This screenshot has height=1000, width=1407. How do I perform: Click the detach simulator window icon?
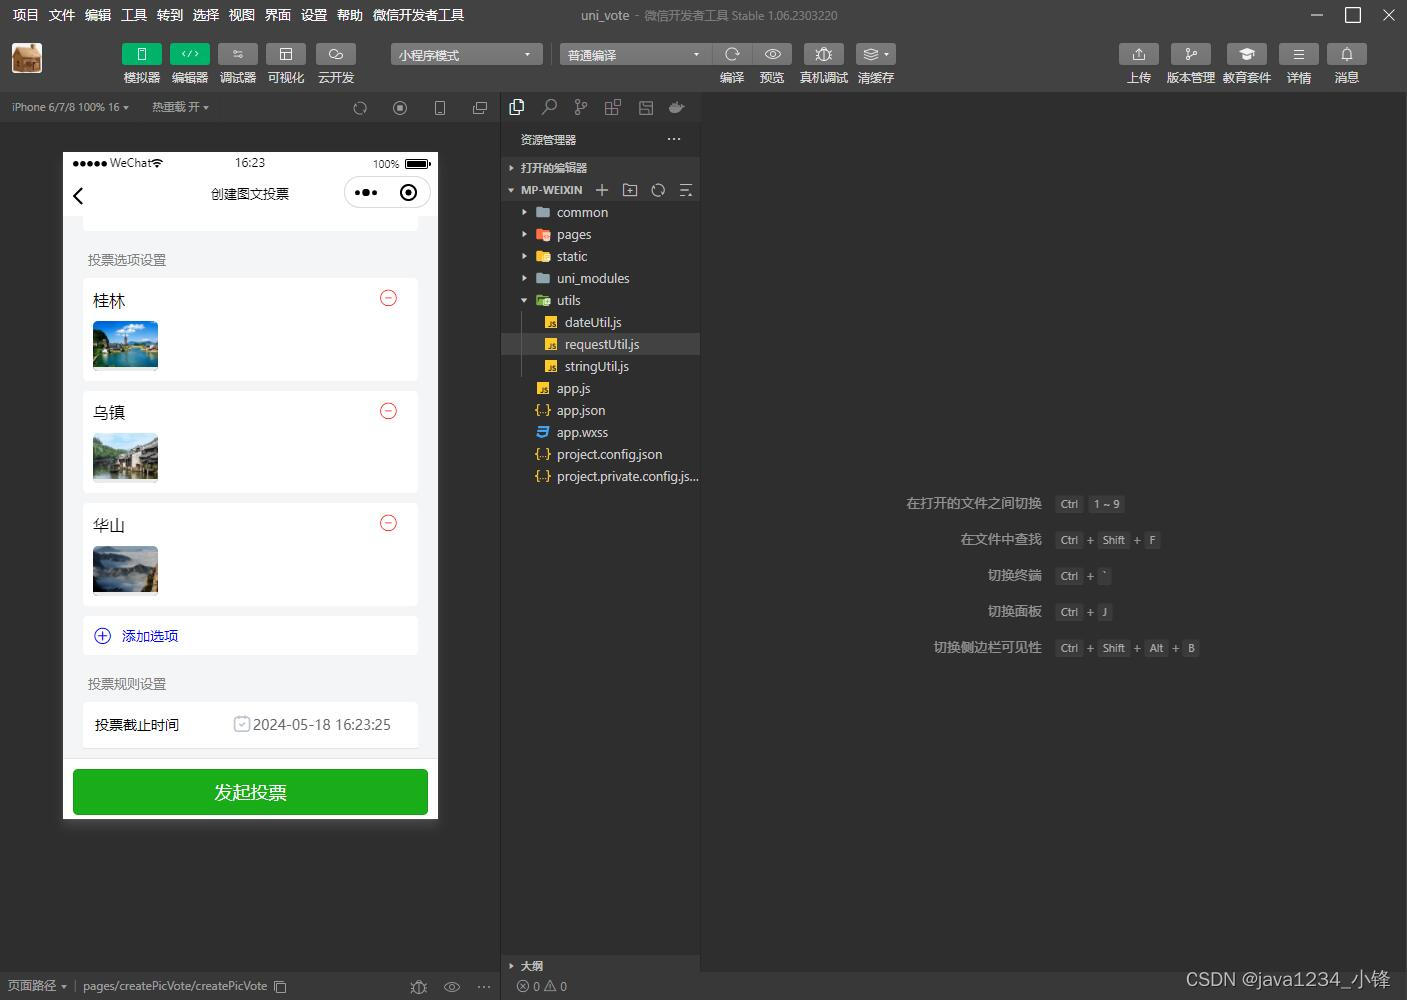[480, 108]
